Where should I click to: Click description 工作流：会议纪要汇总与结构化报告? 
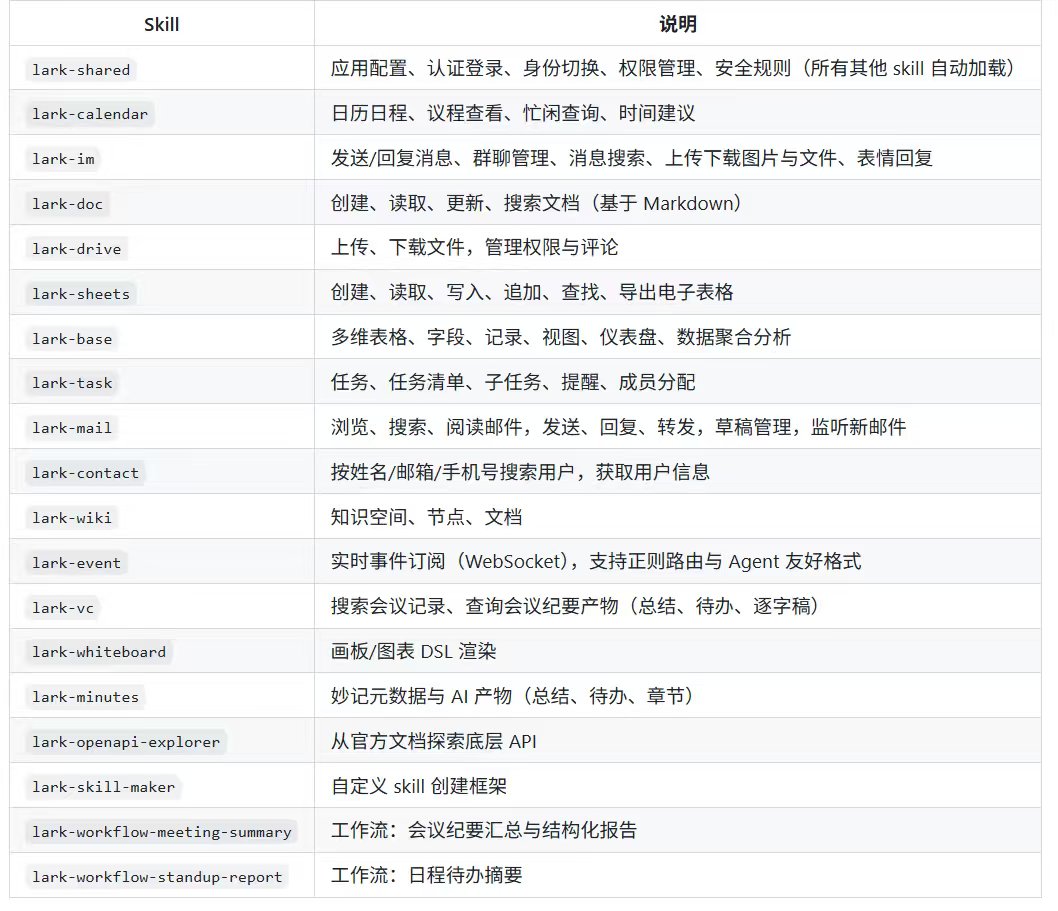tap(484, 831)
